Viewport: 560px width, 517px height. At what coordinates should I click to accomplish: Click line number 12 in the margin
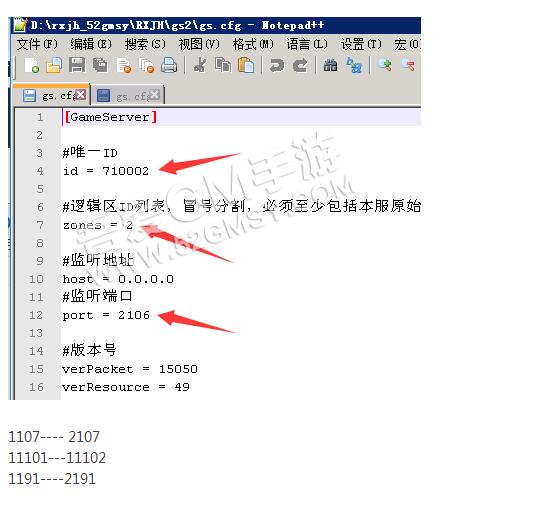36,315
